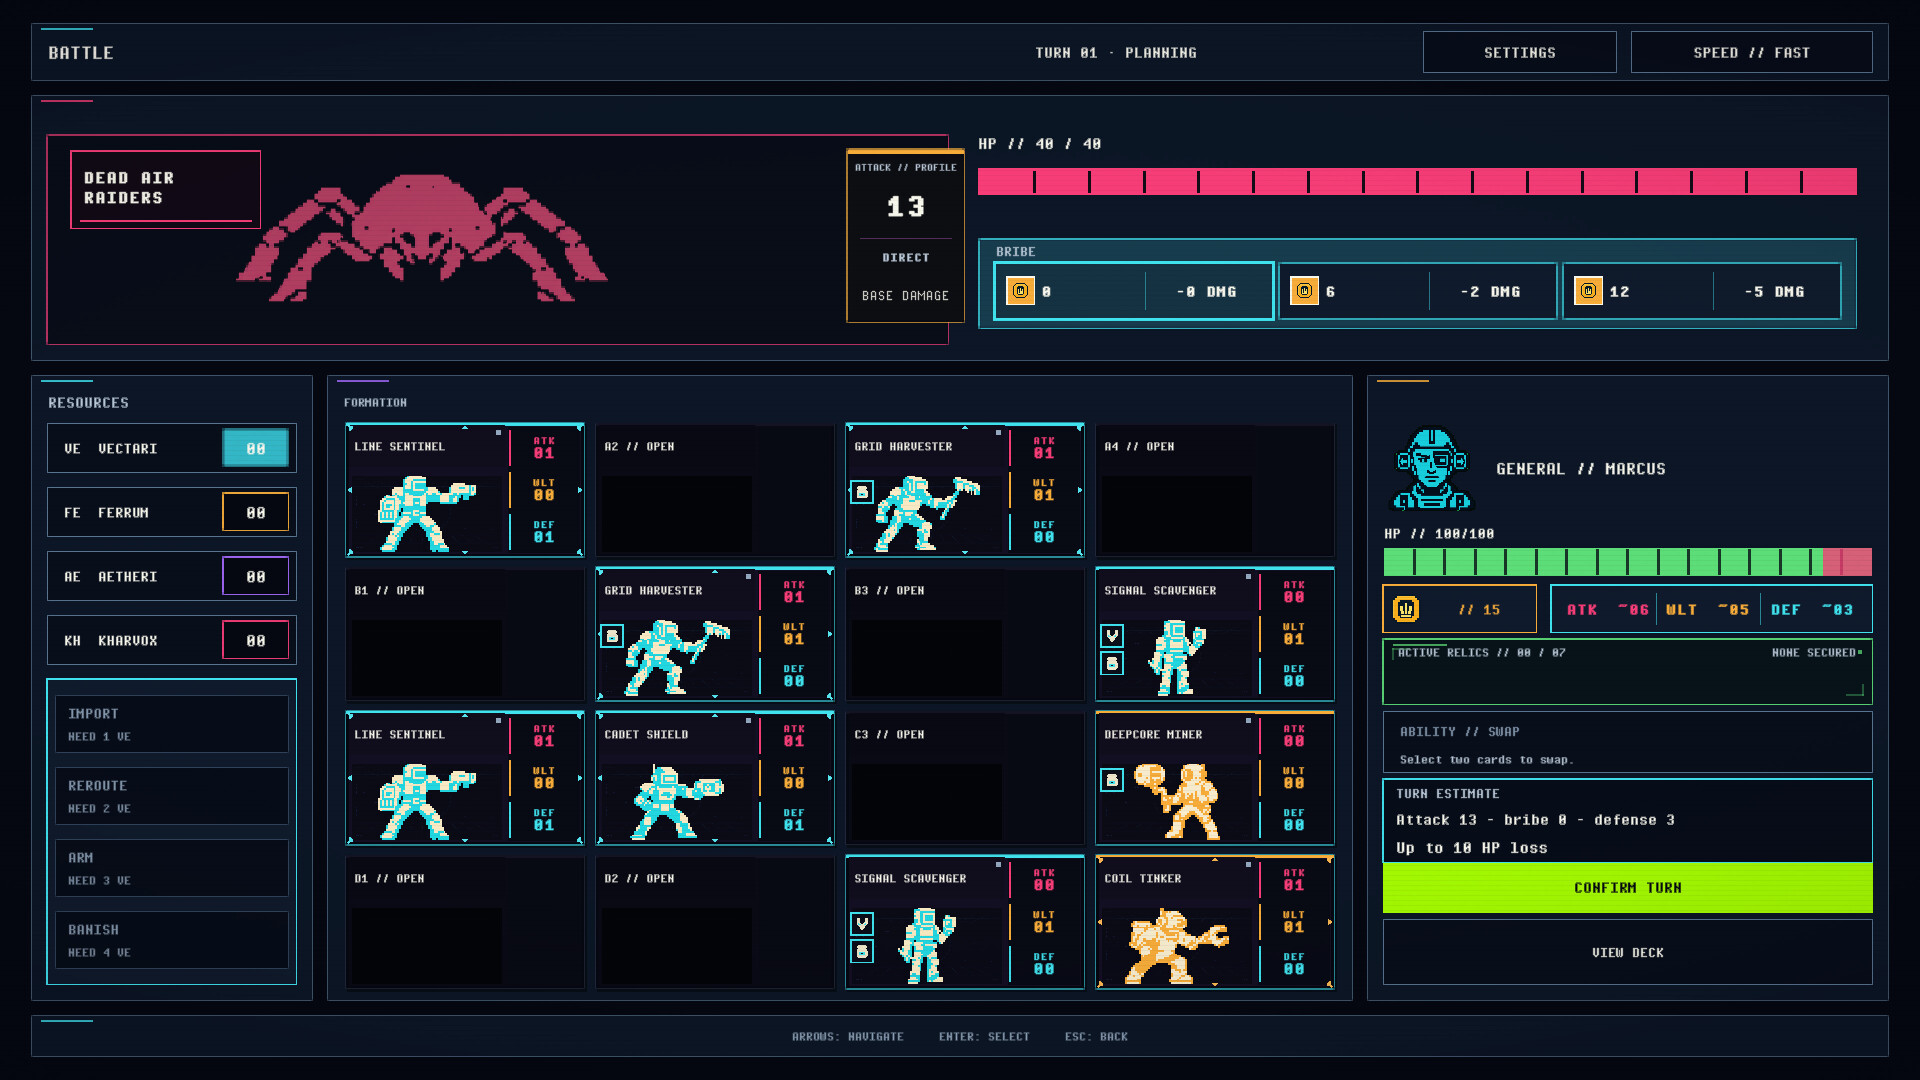
Task: Click the coin icon on the 6 bribe option
Action: click(1304, 291)
